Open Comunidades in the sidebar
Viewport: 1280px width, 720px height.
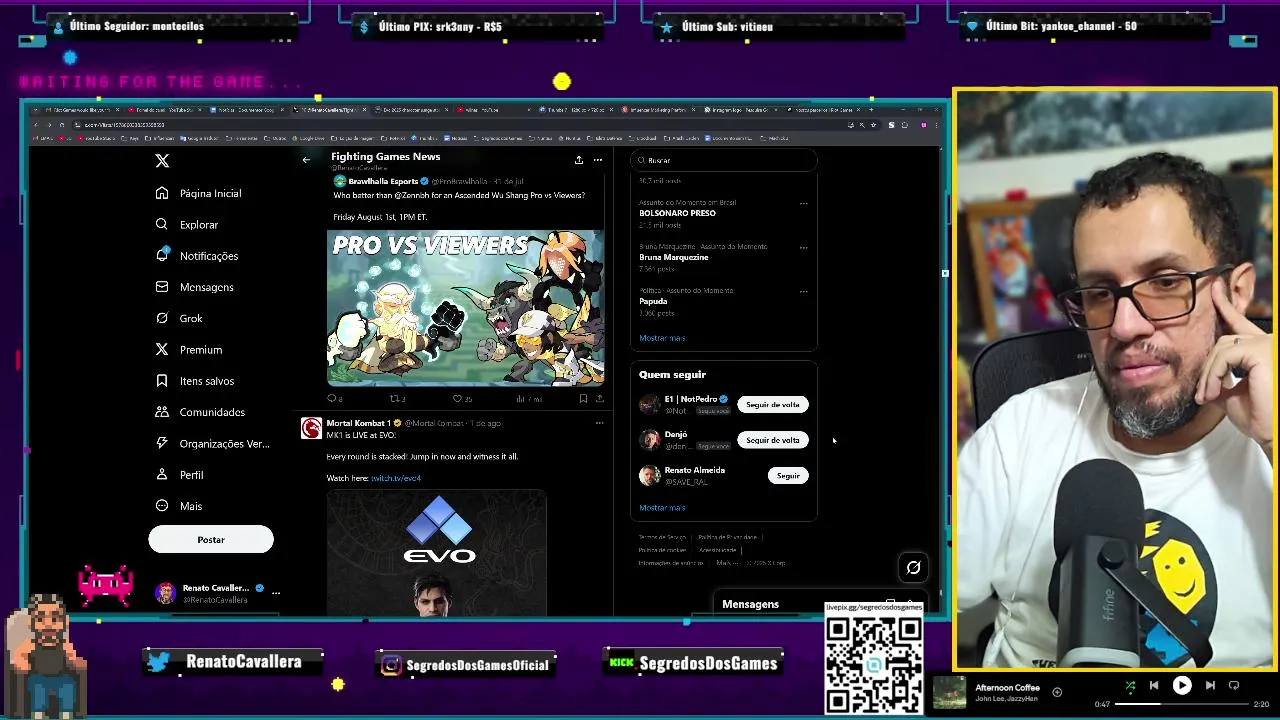200,412
